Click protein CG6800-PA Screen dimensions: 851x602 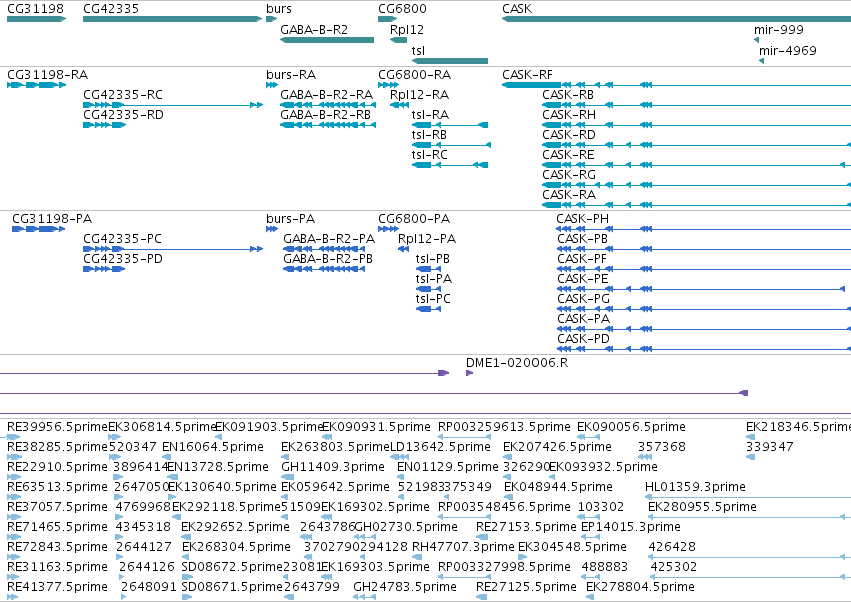(414, 219)
